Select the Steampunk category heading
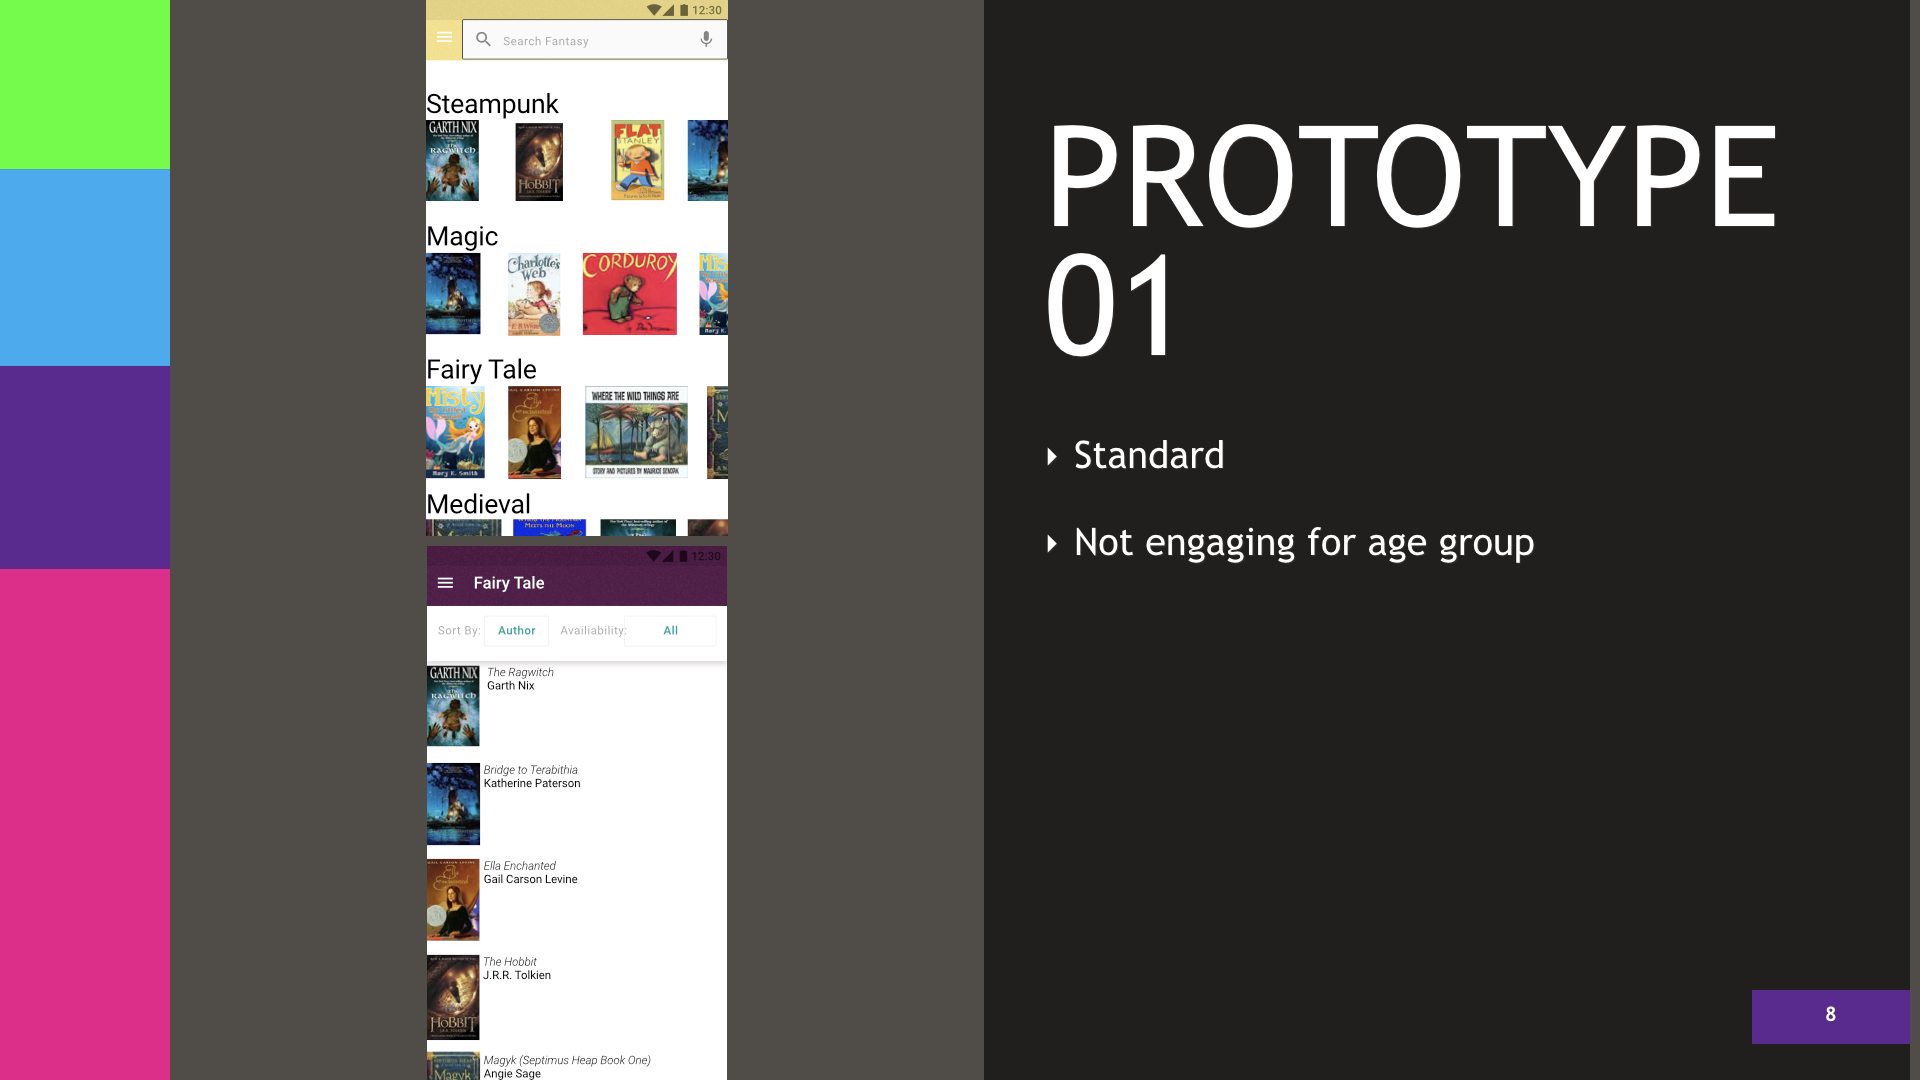Image resolution: width=1920 pixels, height=1080 pixels. pos(492,104)
